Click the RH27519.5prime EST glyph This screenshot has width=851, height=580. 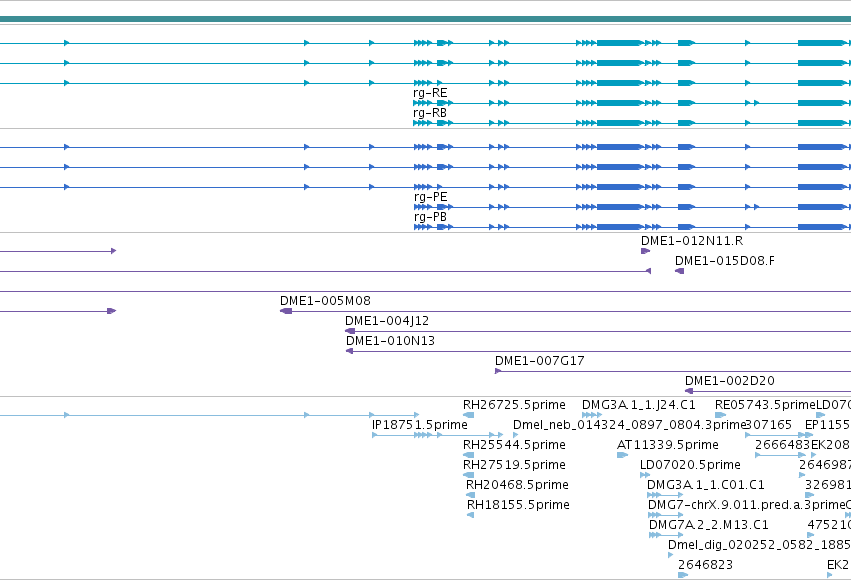click(468, 475)
